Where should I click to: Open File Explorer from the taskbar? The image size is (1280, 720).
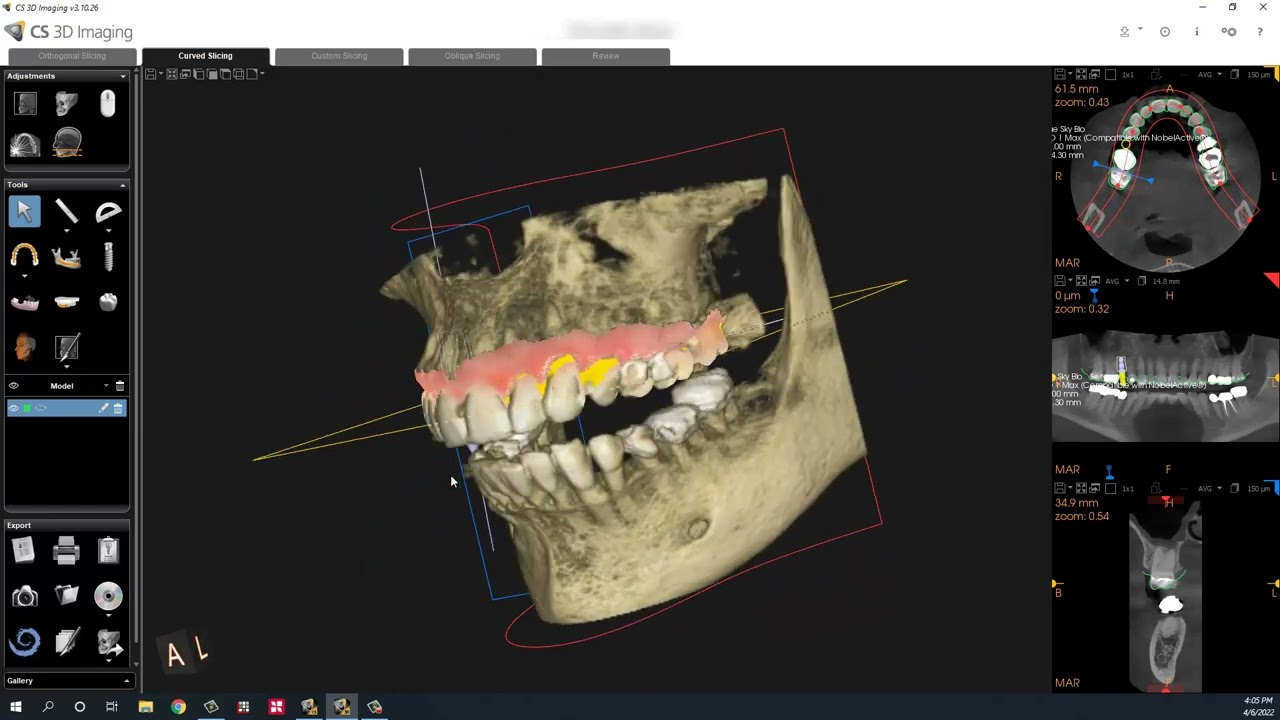tap(145, 707)
